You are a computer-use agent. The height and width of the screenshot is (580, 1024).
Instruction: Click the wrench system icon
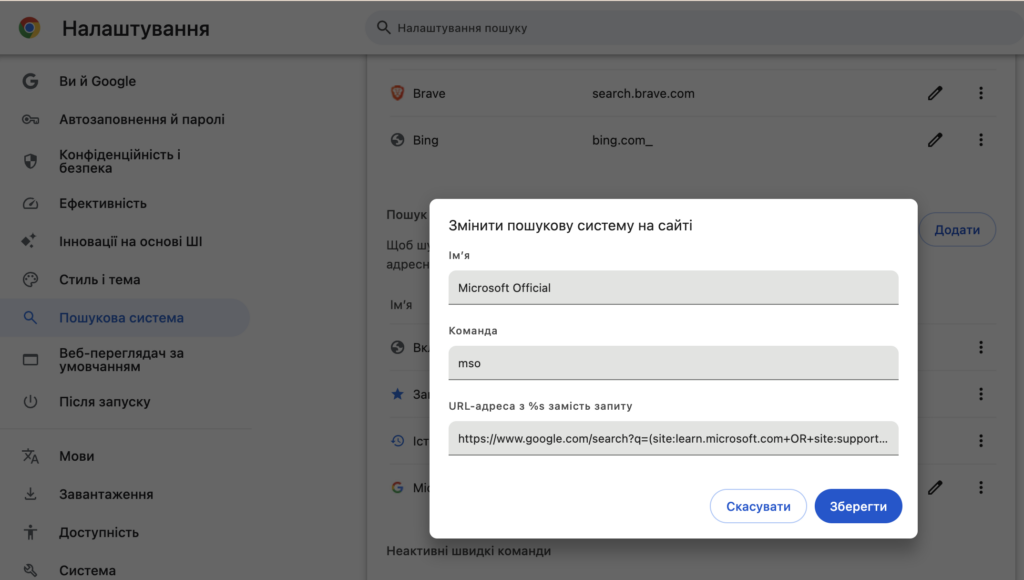tap(30, 570)
